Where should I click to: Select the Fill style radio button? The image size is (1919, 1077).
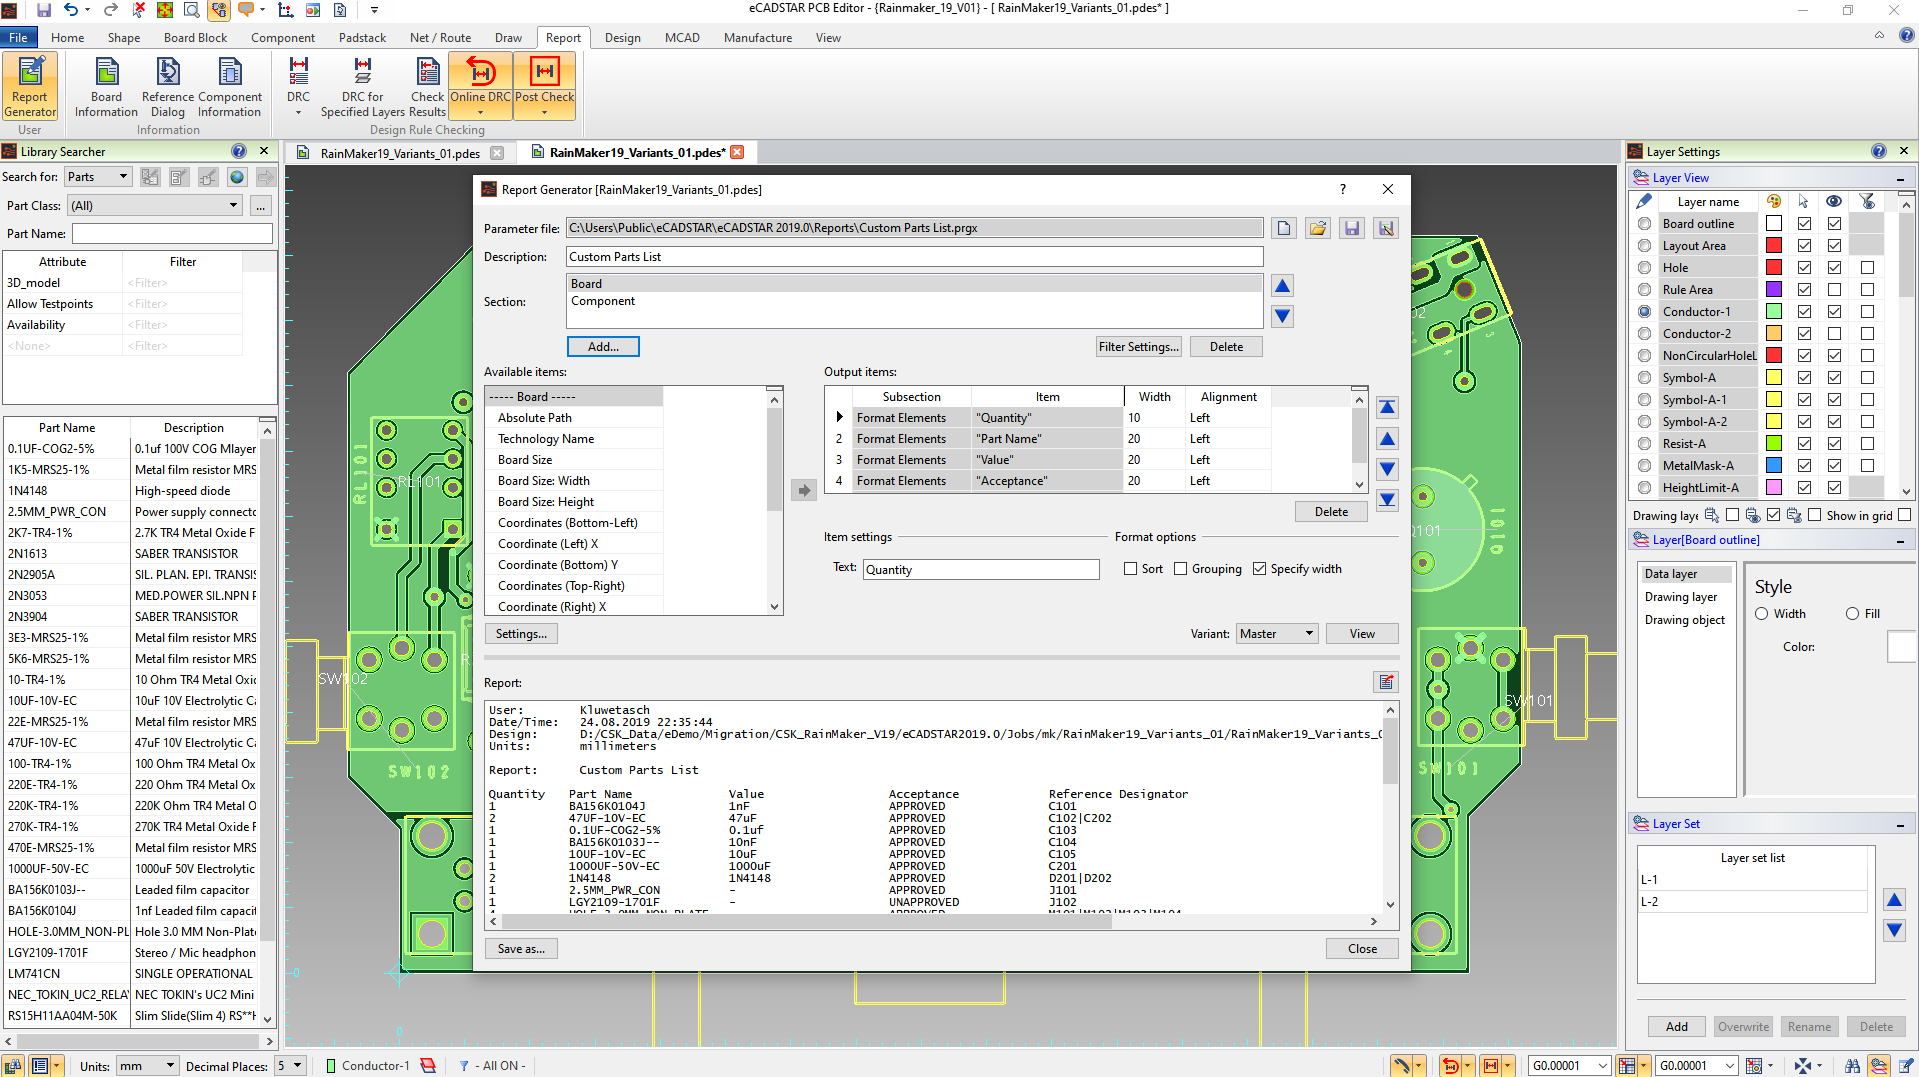(1852, 614)
